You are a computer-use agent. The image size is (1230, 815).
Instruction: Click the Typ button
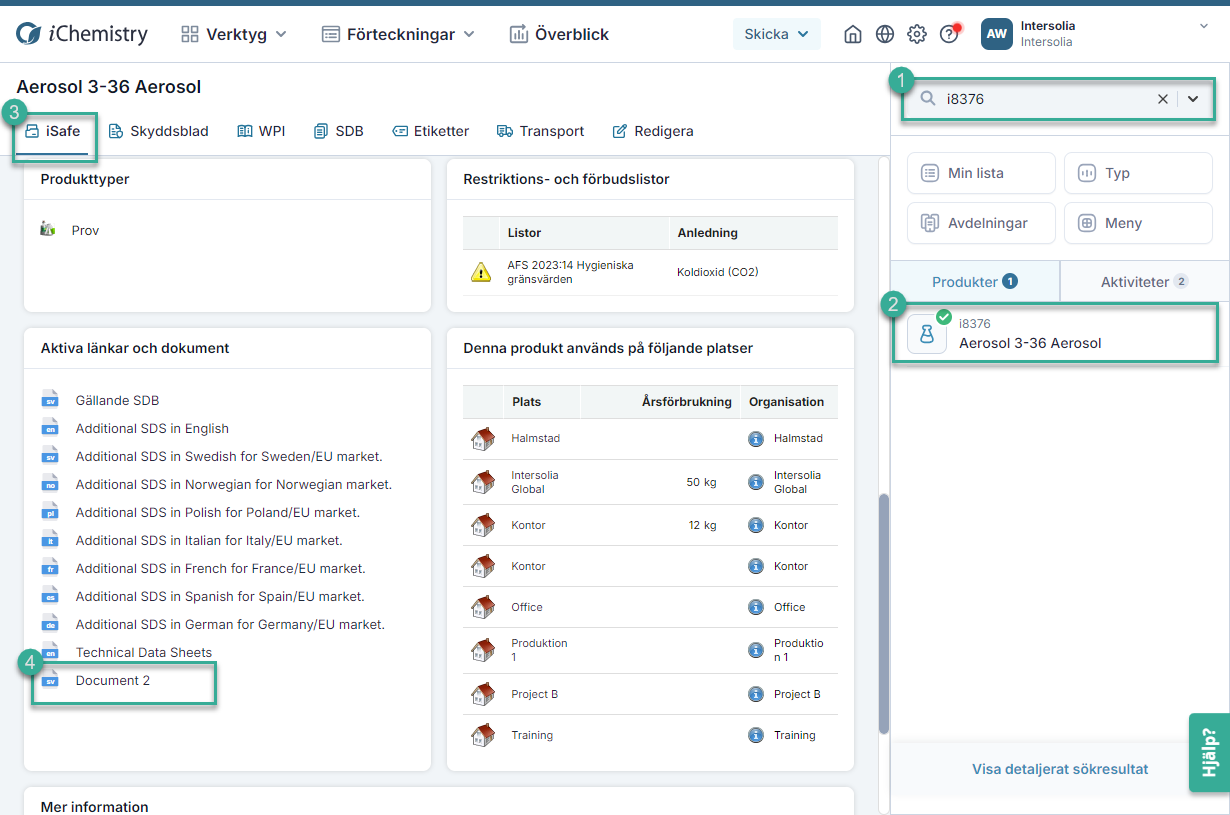tap(1138, 173)
